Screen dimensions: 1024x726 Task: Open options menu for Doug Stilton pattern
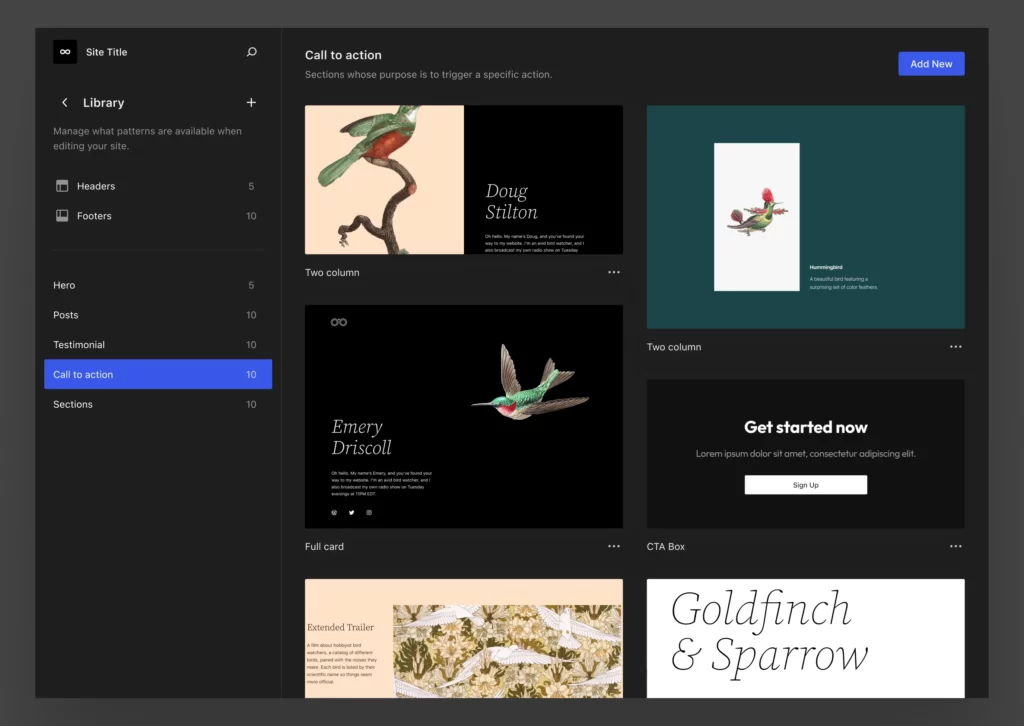613,272
